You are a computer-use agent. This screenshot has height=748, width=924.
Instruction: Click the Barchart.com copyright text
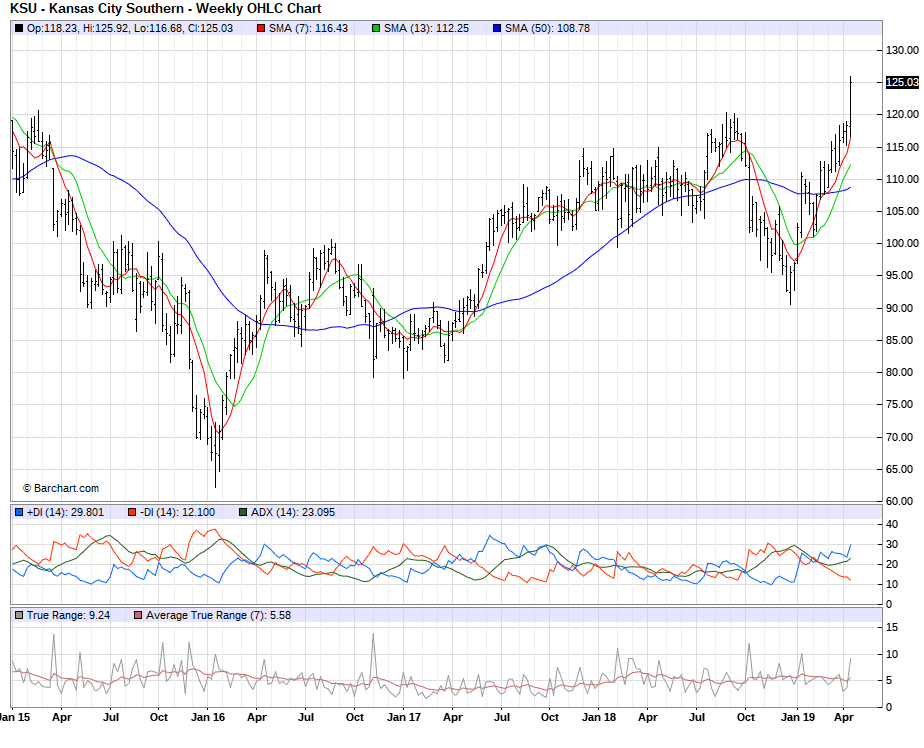point(61,489)
